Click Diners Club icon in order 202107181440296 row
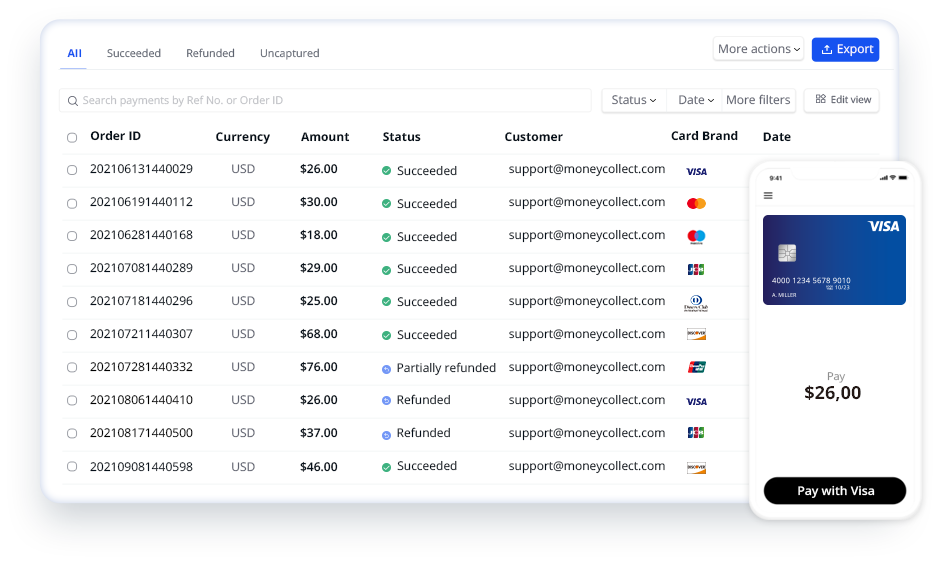This screenshot has height=564, width=940. 696,303
